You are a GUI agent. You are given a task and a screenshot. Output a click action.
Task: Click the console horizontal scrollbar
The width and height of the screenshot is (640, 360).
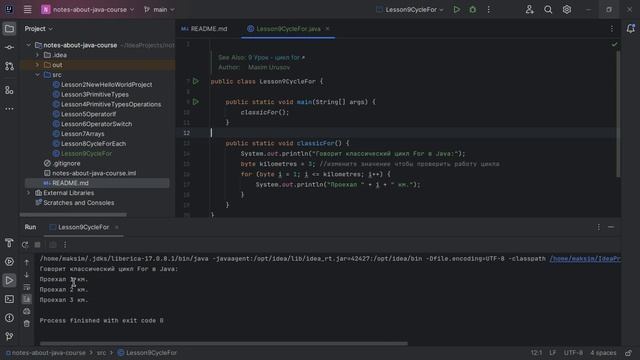point(224,343)
